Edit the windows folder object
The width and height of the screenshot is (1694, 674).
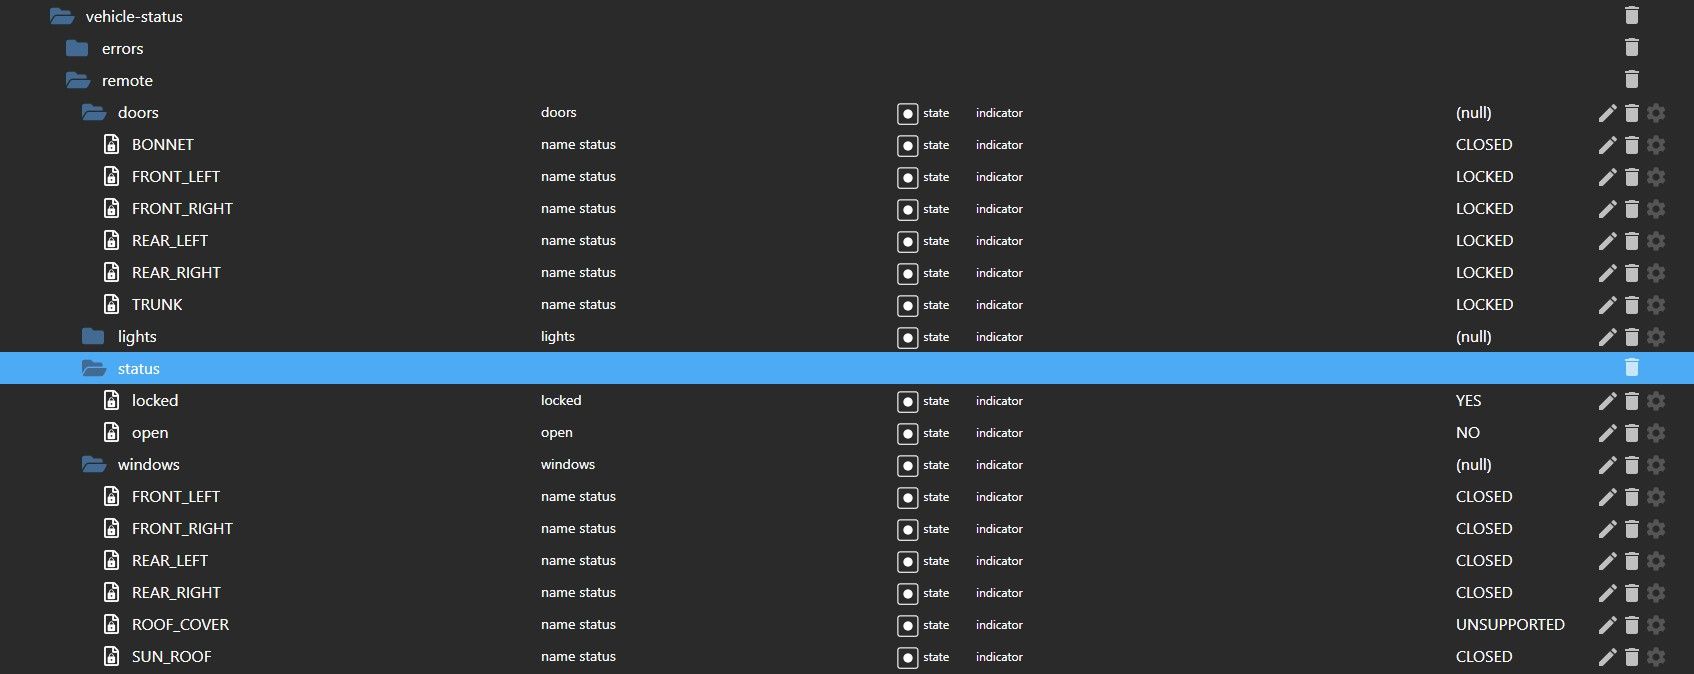point(1607,465)
